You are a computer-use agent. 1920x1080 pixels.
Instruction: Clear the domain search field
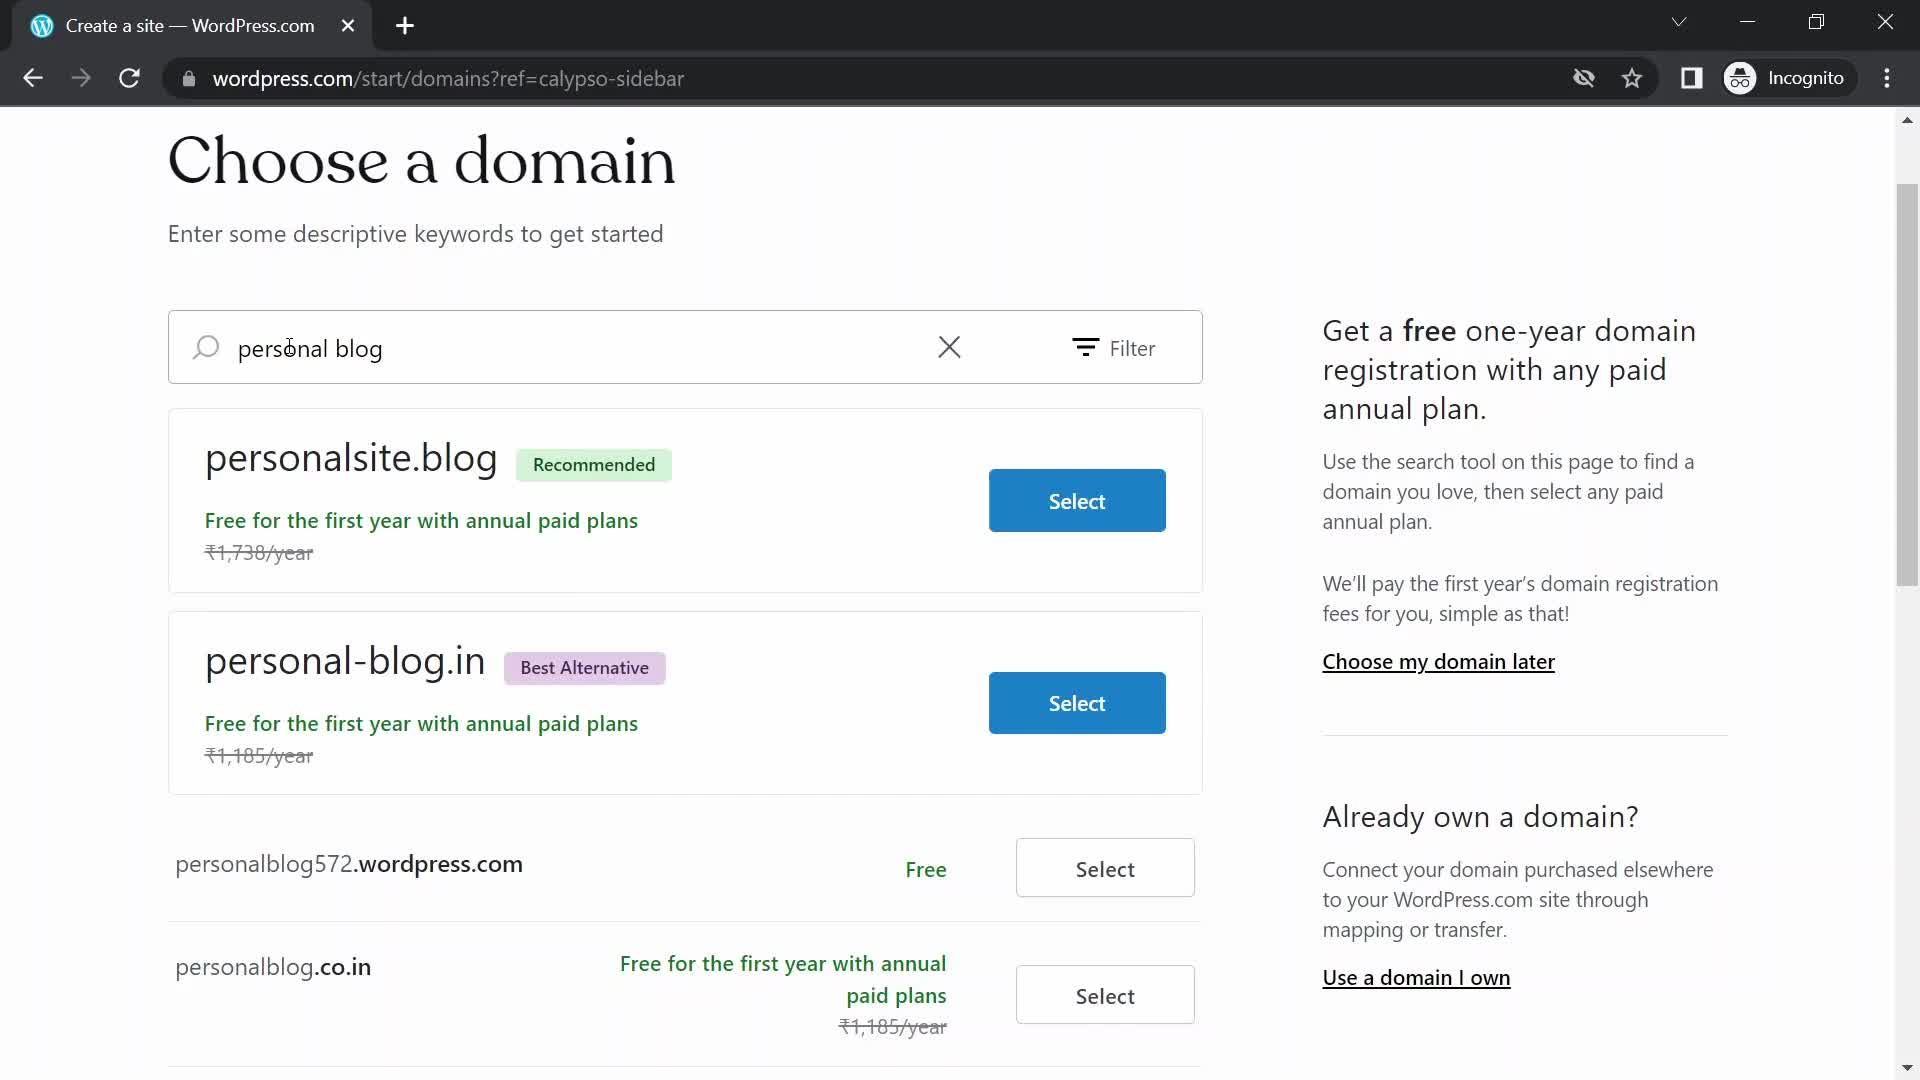point(949,347)
